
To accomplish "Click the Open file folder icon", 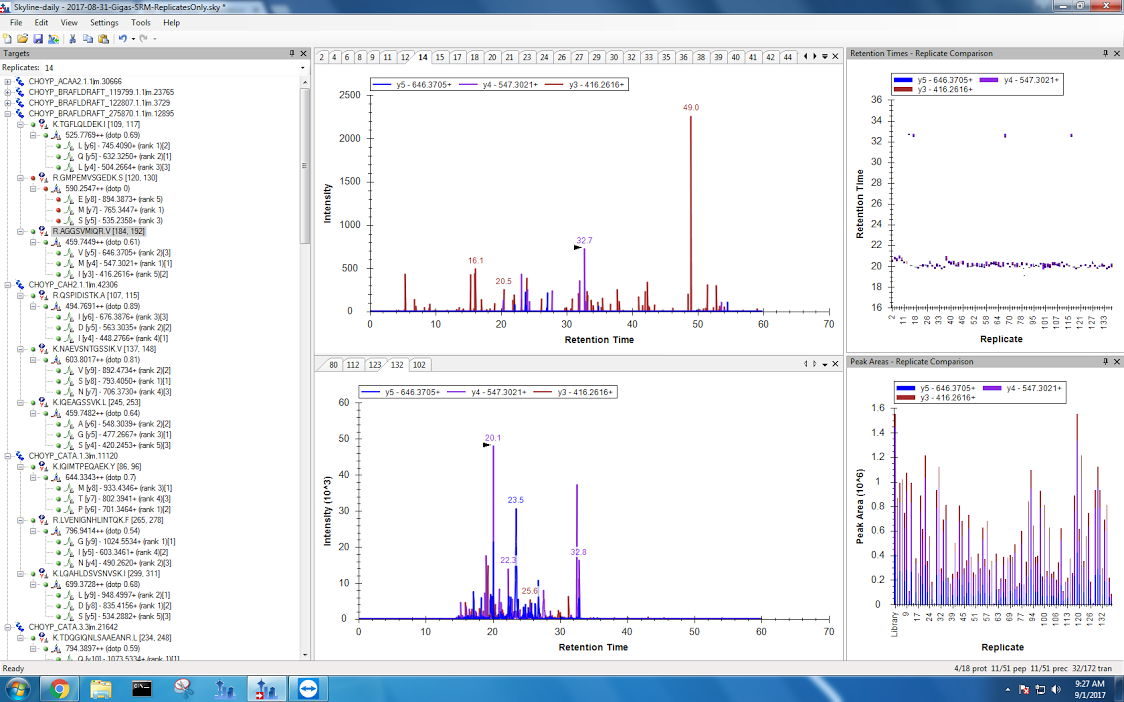I will point(23,38).
